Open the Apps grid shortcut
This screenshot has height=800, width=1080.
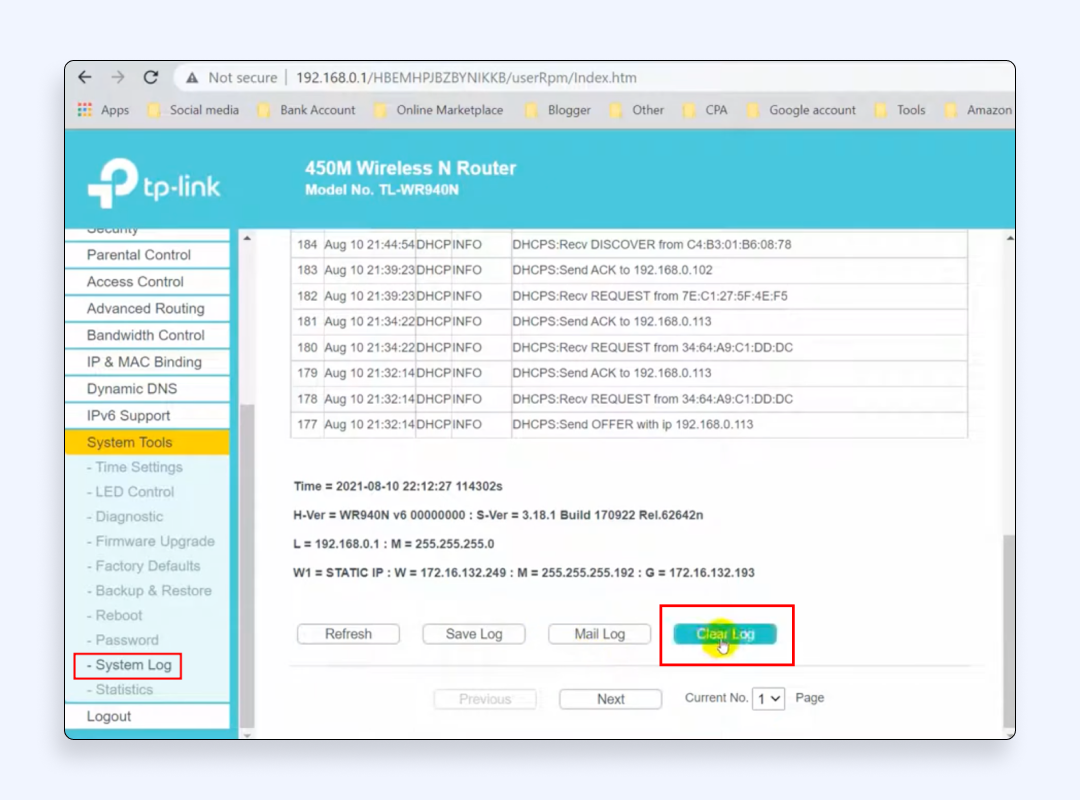pyautogui.click(x=103, y=110)
